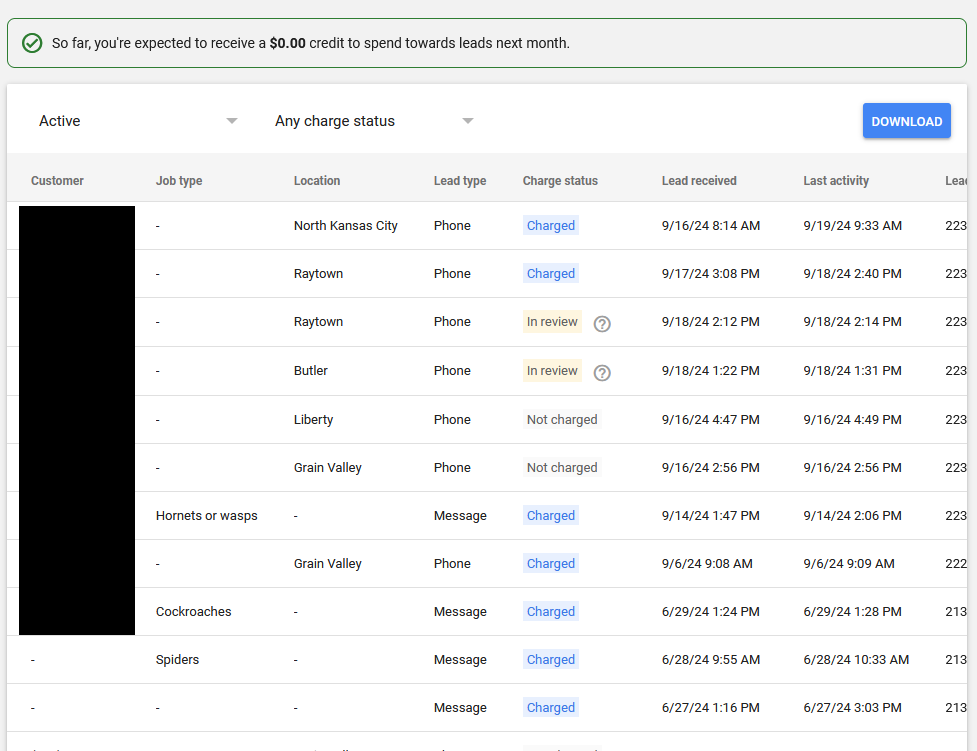This screenshot has height=751, width=977.
Task: Click the Not charged label on the Liberty lead
Action: (x=561, y=419)
